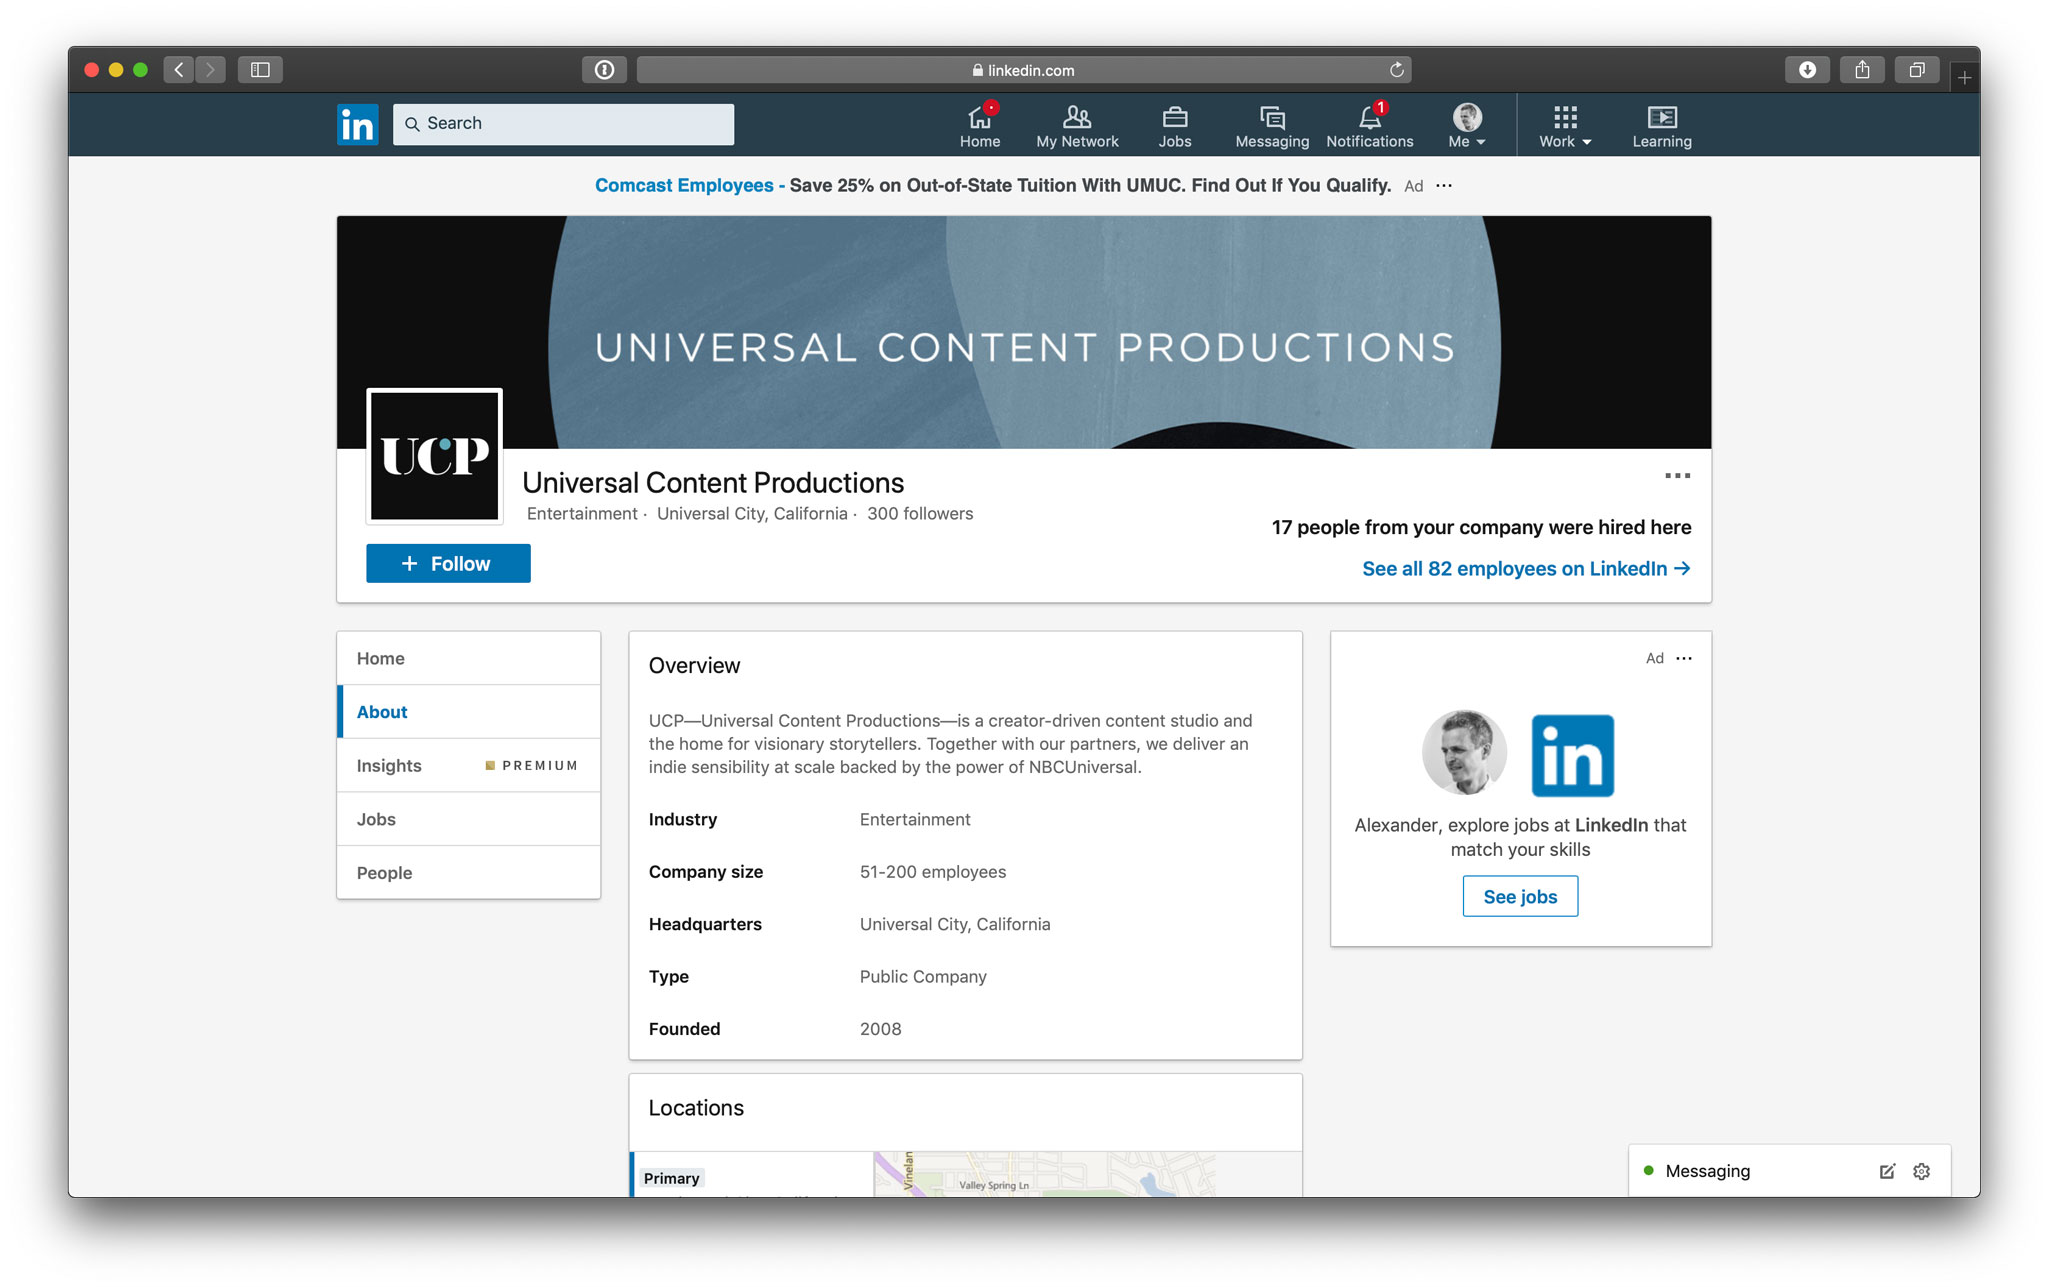Click the '51-200 employees' value

[x=933, y=872]
